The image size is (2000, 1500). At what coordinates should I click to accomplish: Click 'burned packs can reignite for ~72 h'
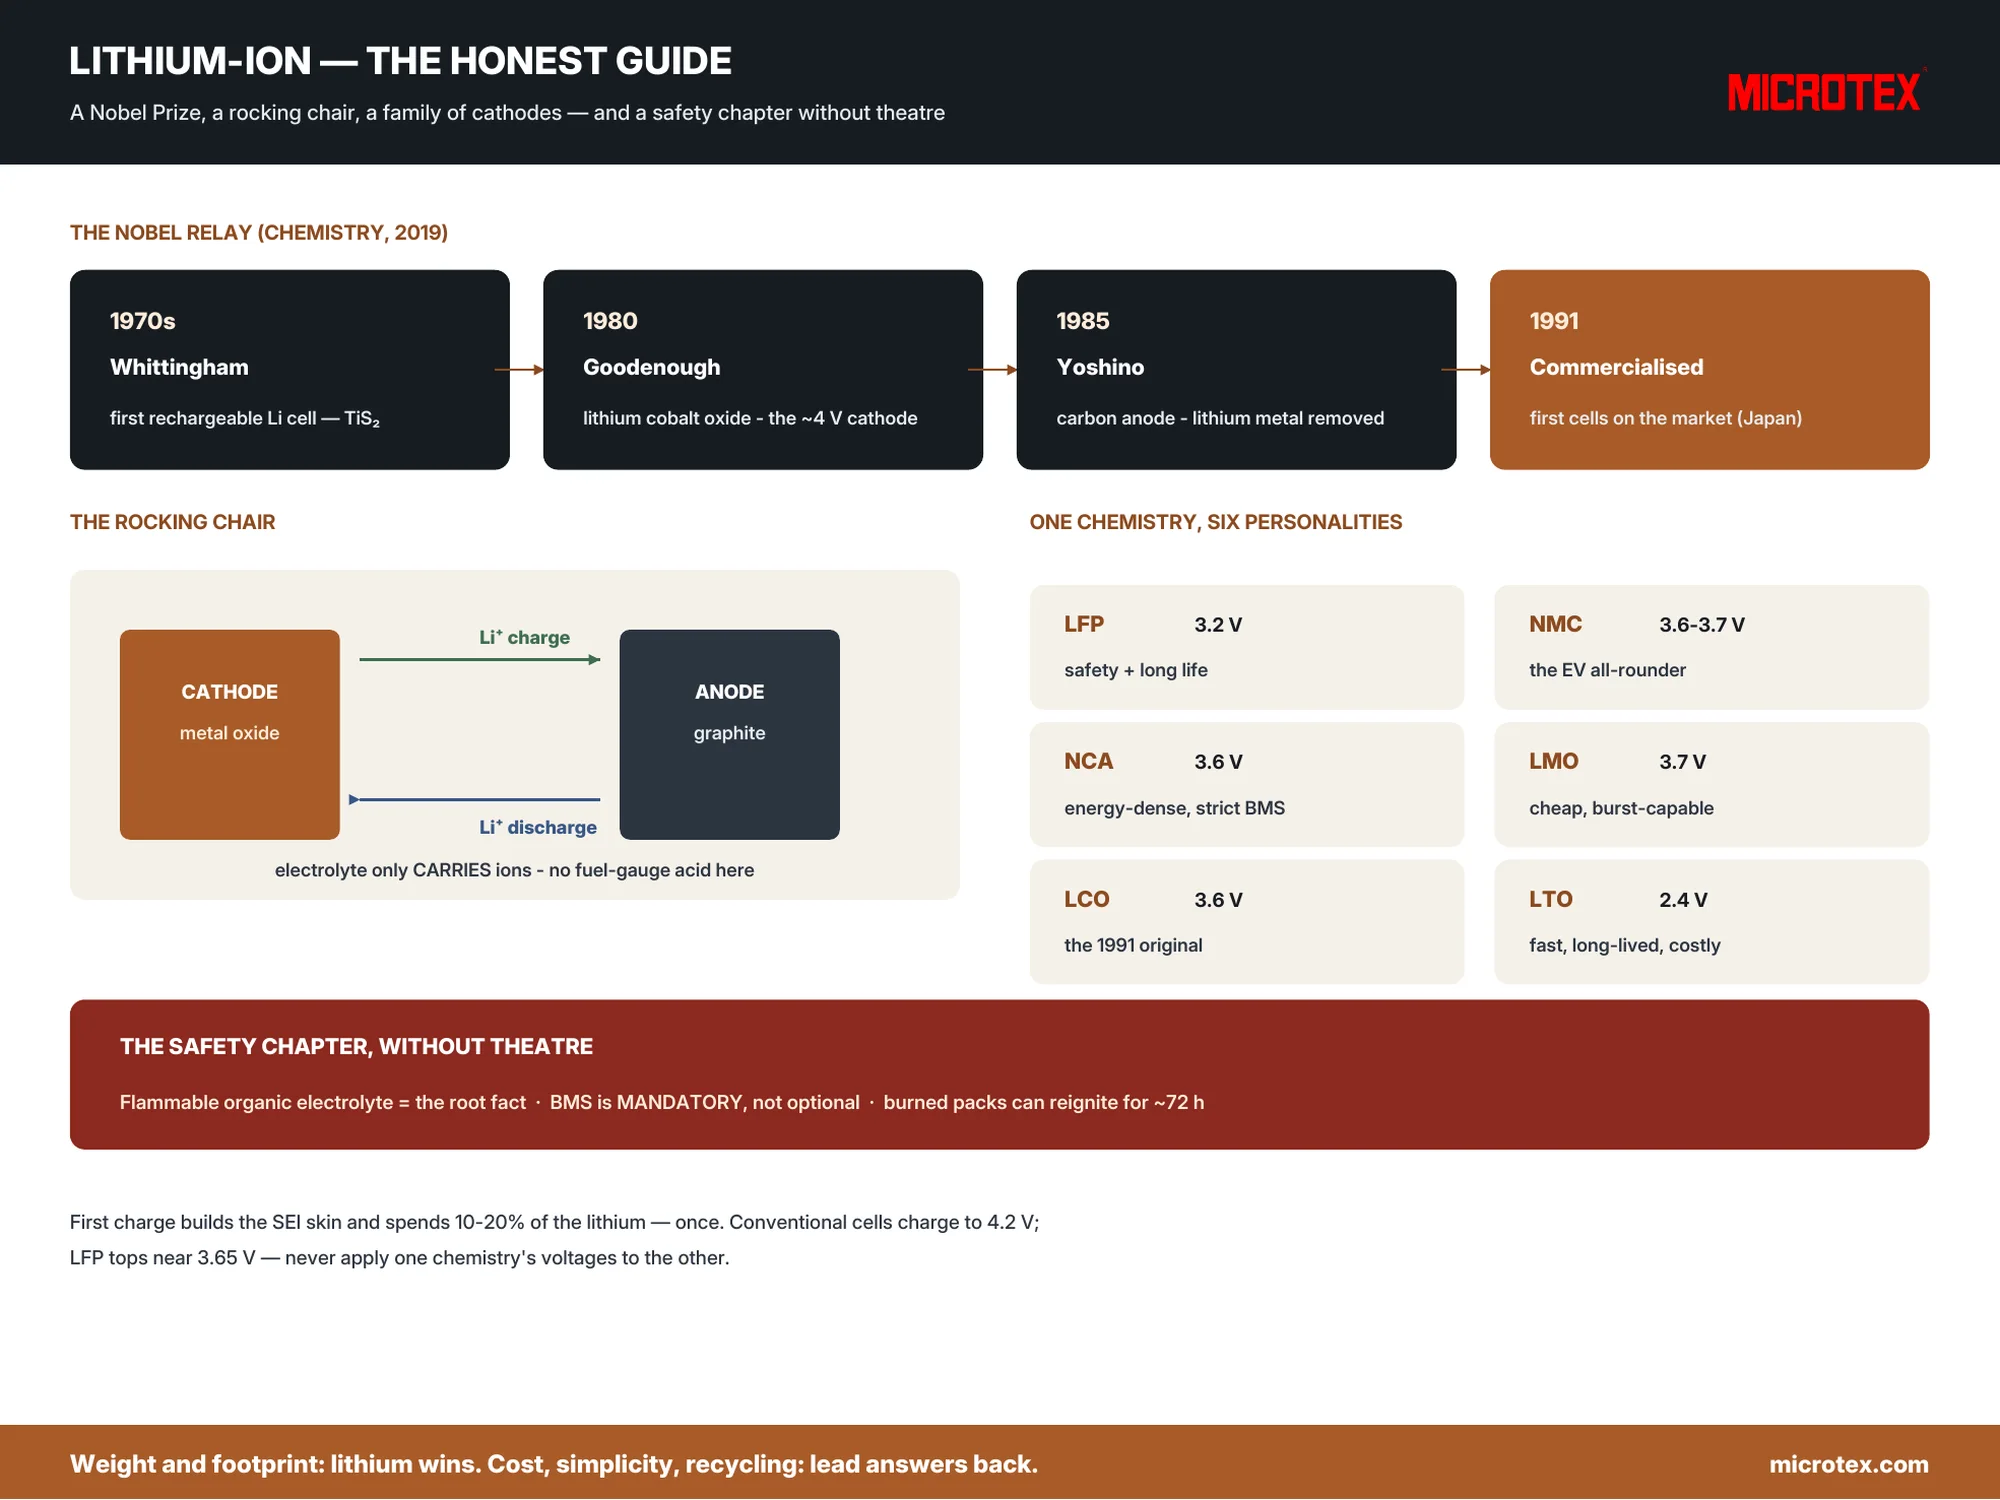(x=1043, y=1102)
